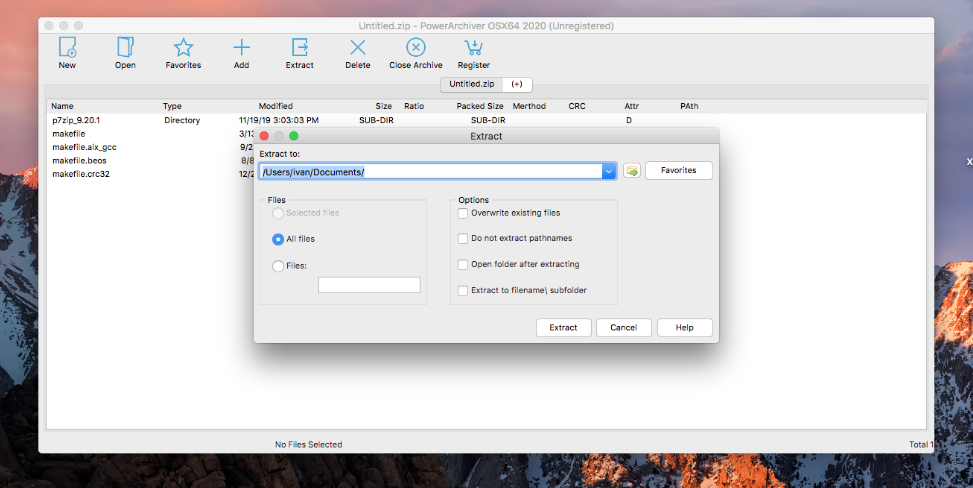Click the Close Archive toolbar icon
The height and width of the screenshot is (488, 973).
(x=415, y=47)
